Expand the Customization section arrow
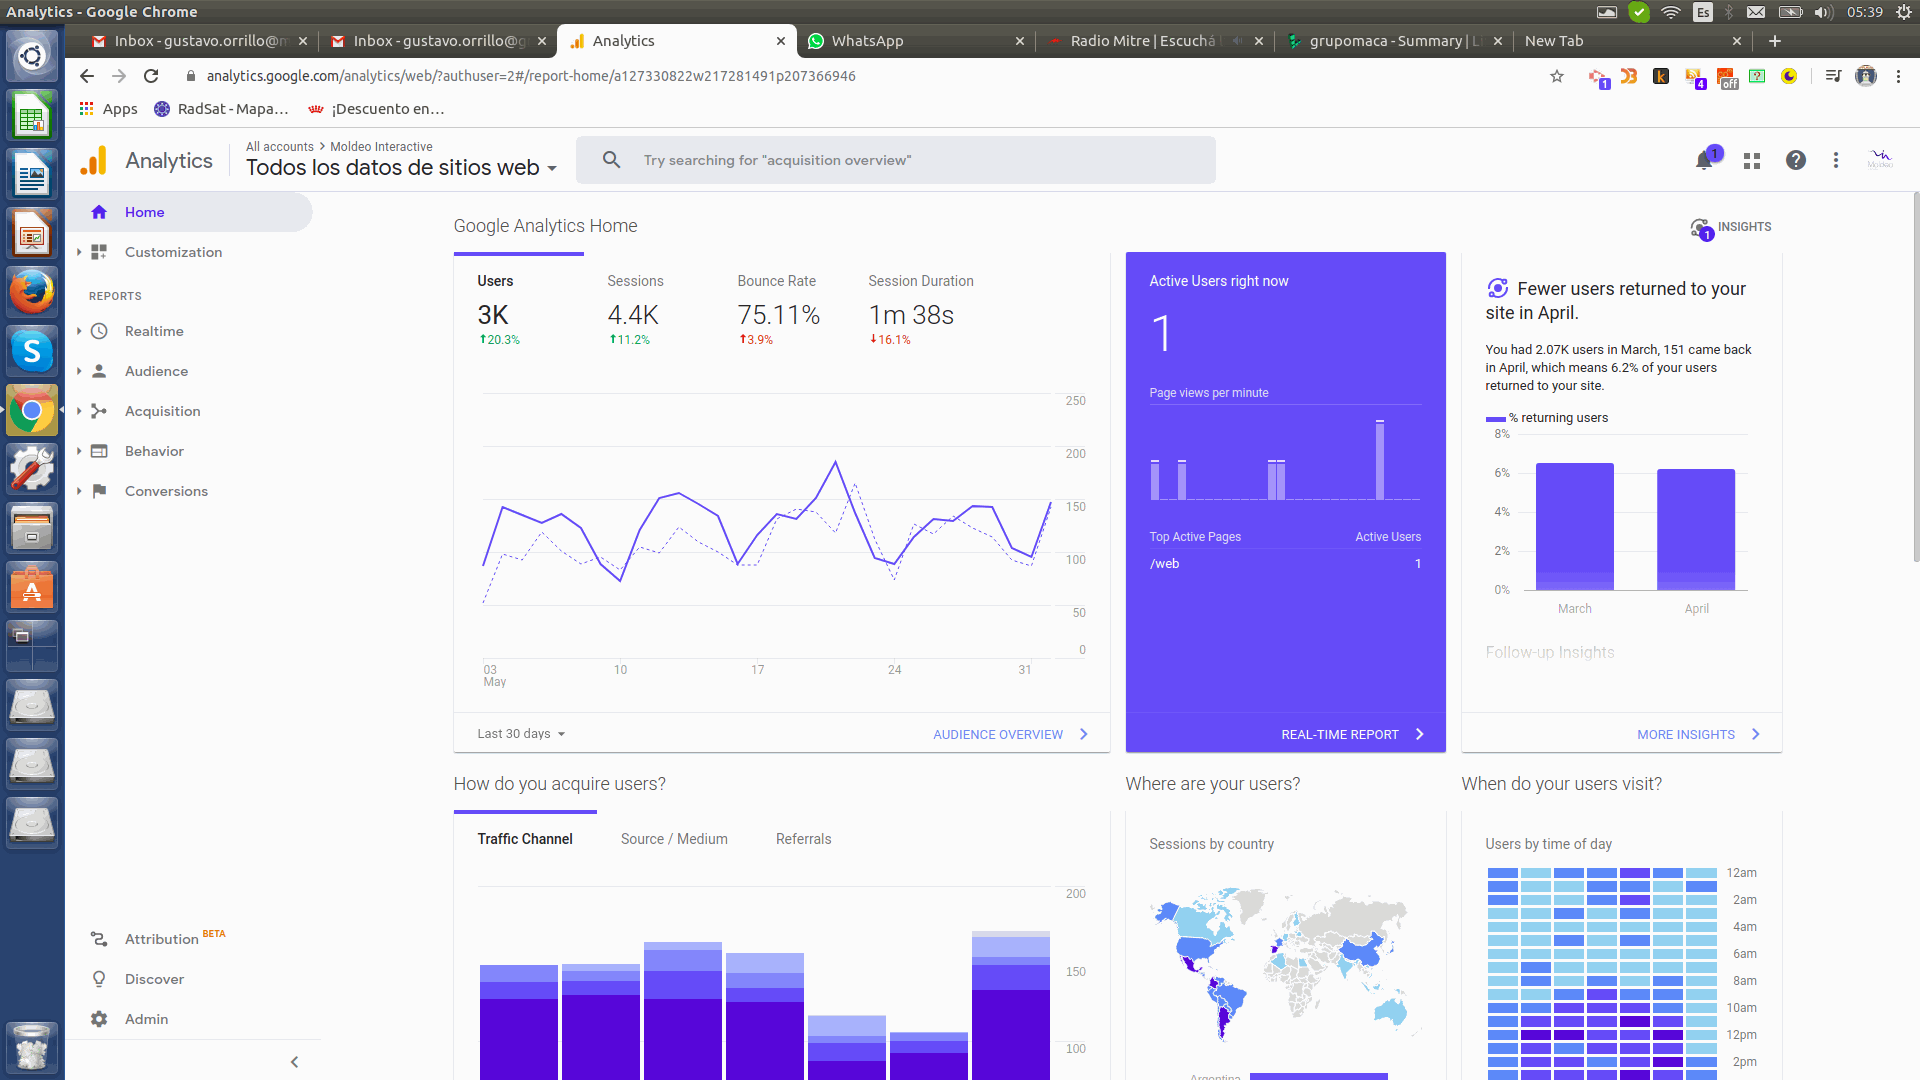The image size is (1920, 1080). point(79,252)
